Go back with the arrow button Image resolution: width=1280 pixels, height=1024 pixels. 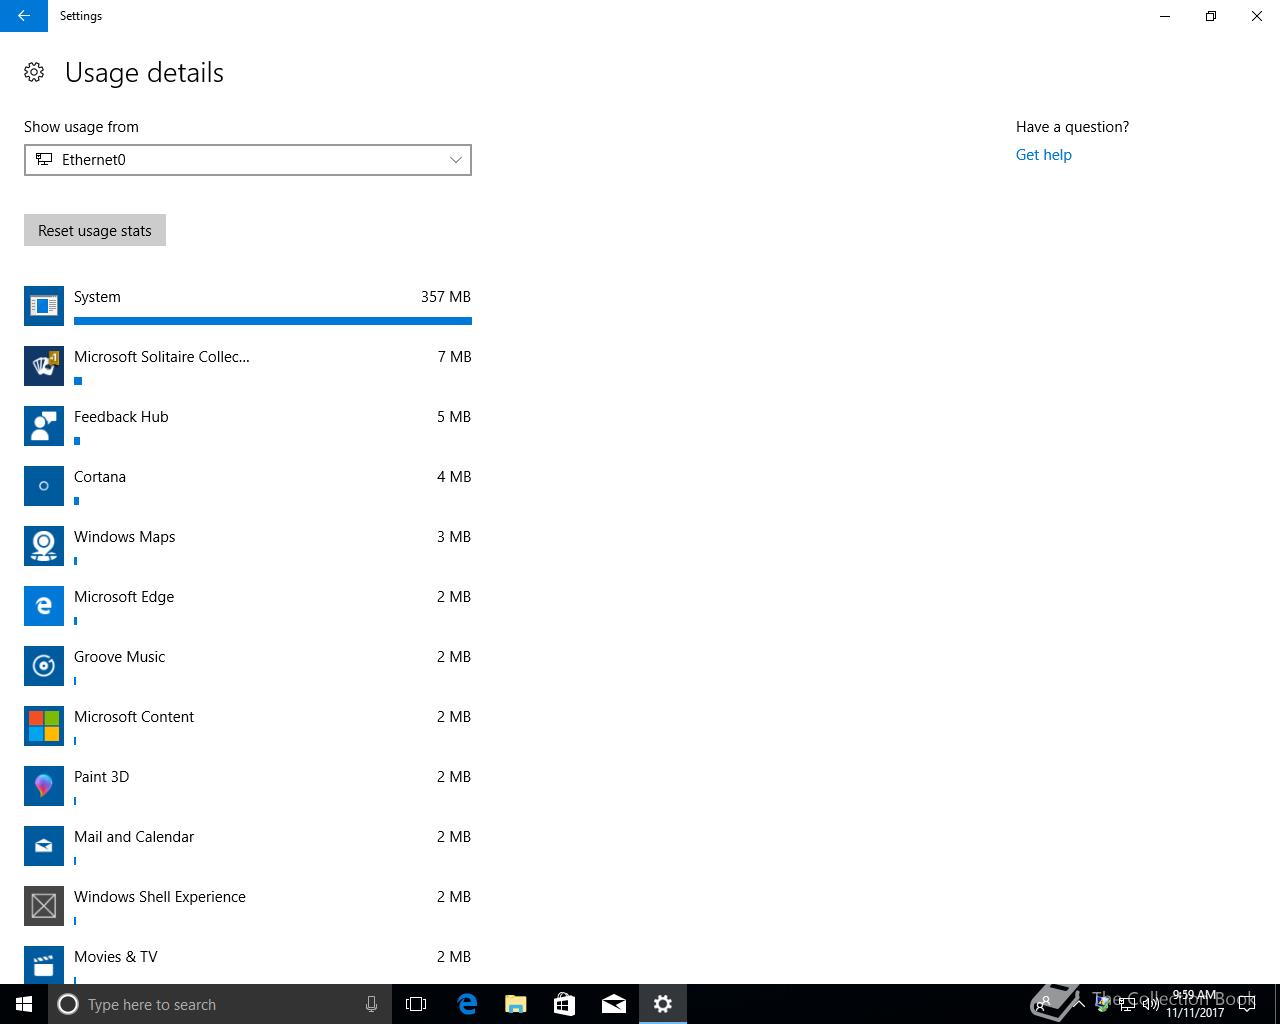[x=24, y=16]
